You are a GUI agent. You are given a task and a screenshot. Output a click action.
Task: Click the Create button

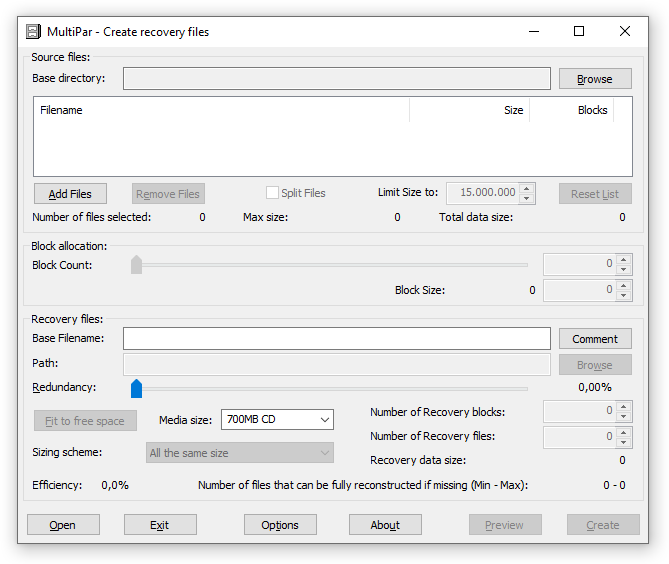(603, 525)
